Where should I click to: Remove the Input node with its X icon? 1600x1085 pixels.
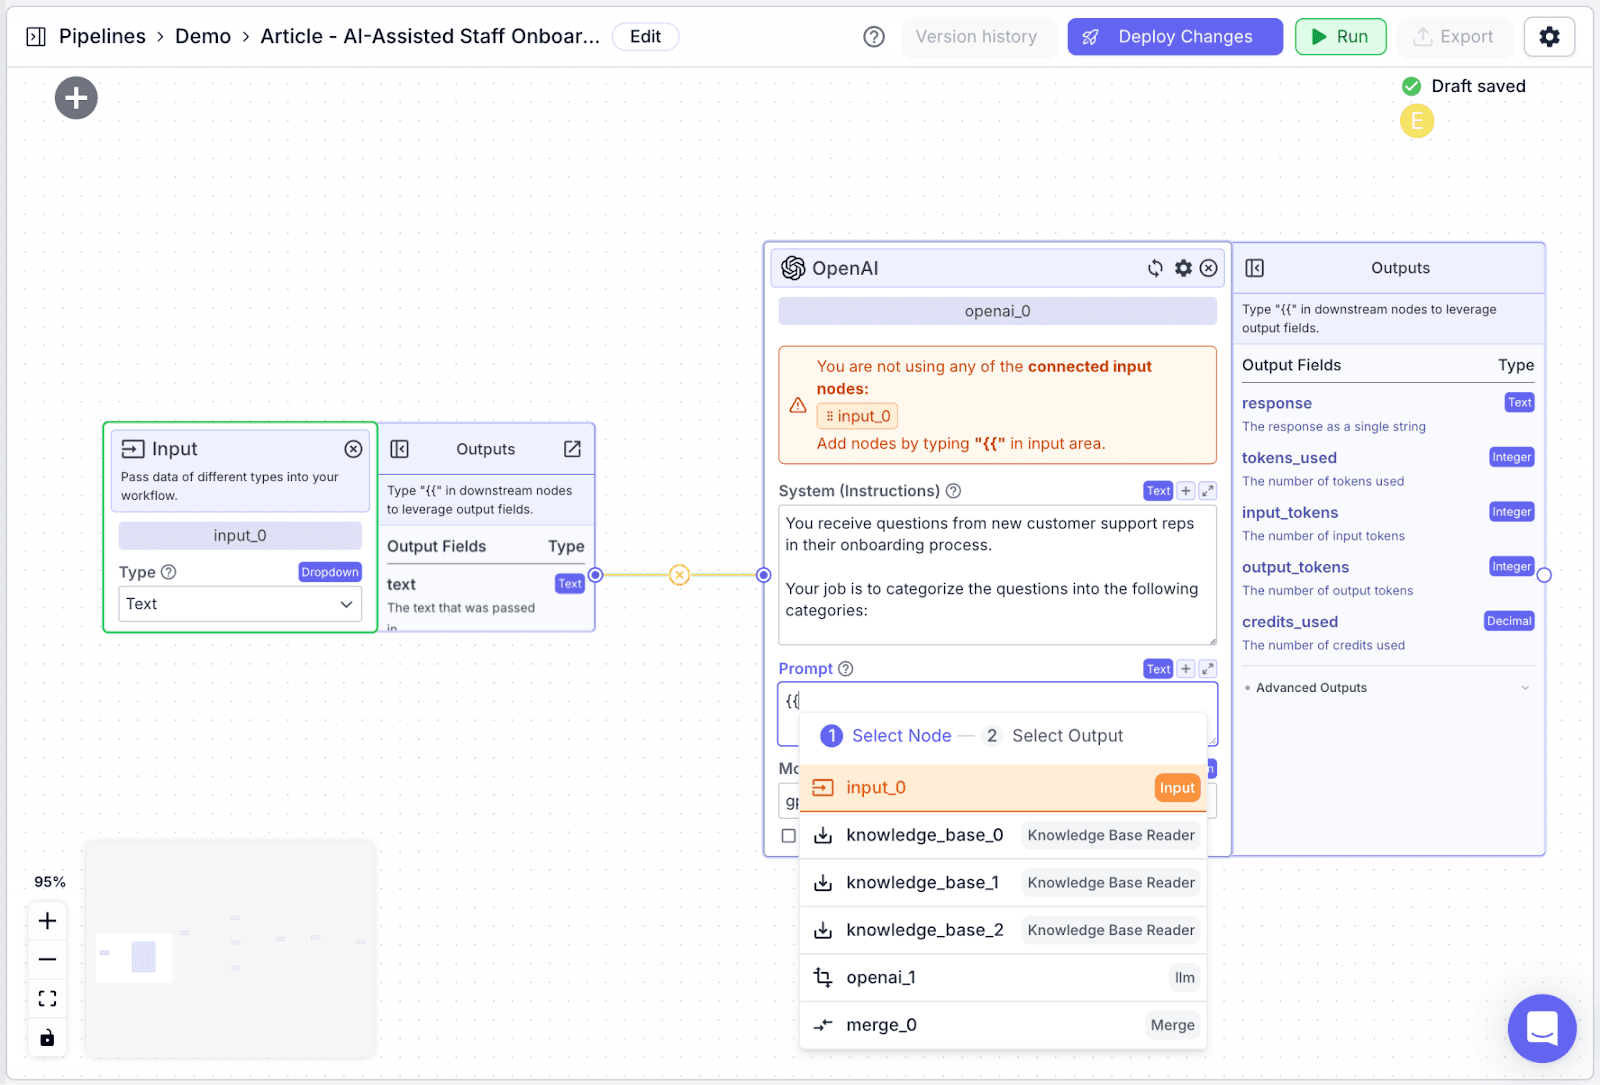353,449
